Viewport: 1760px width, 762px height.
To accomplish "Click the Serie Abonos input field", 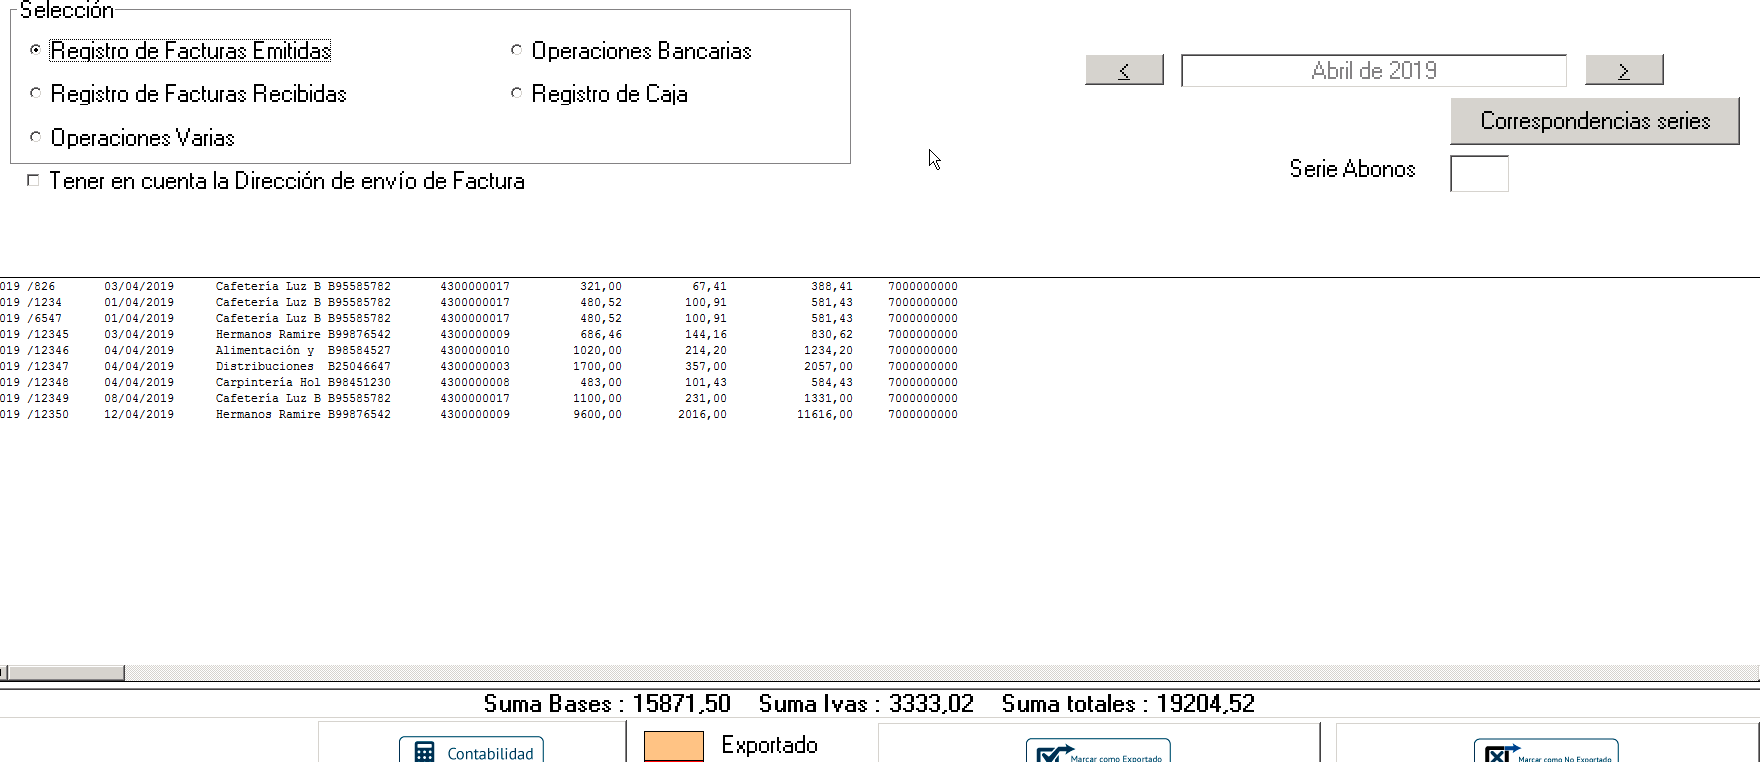I will (1479, 174).
